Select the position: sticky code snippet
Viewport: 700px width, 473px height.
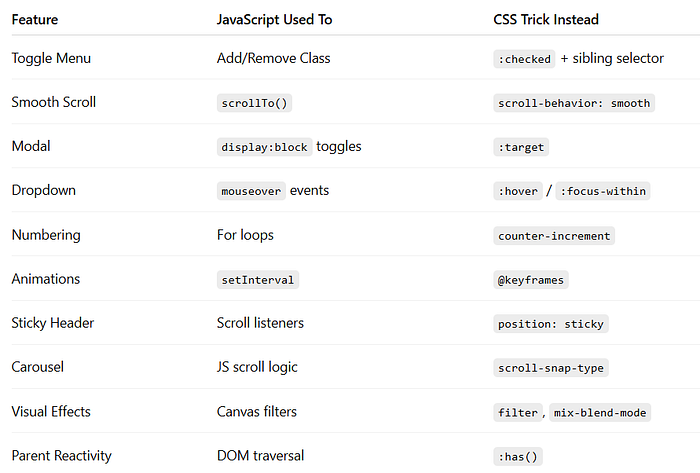(x=551, y=324)
